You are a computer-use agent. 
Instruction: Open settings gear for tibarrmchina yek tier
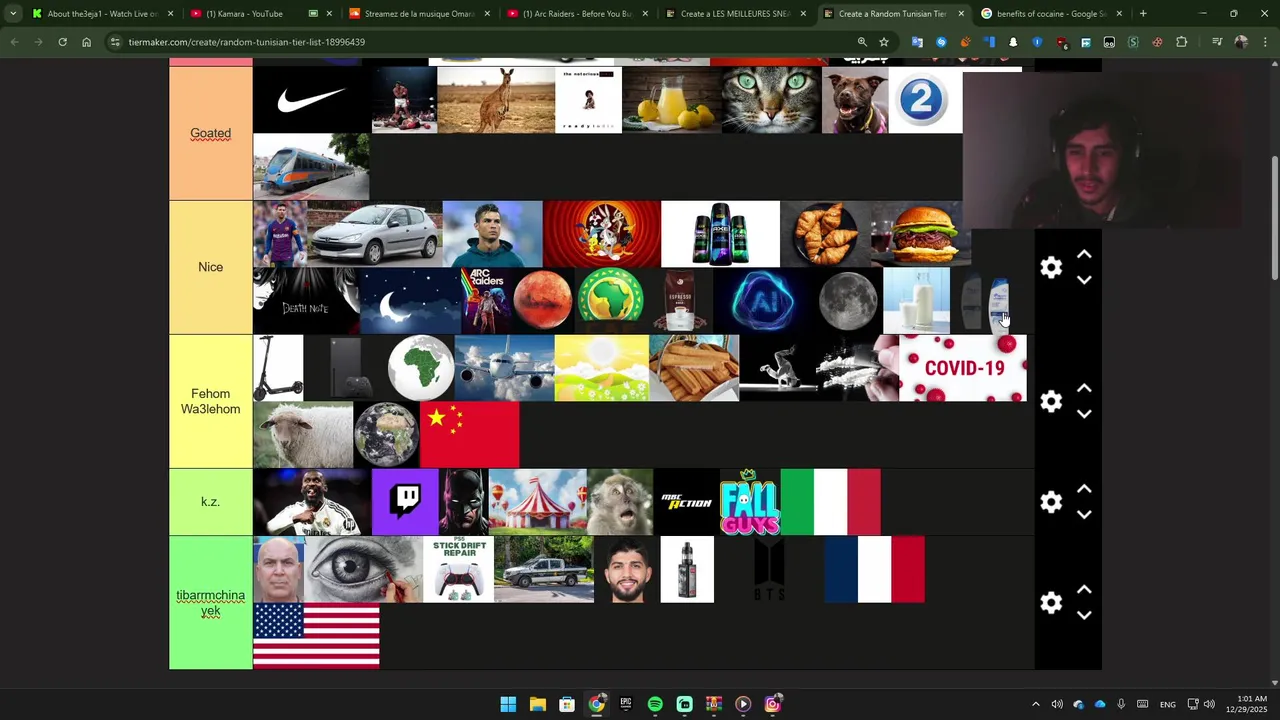1051,602
